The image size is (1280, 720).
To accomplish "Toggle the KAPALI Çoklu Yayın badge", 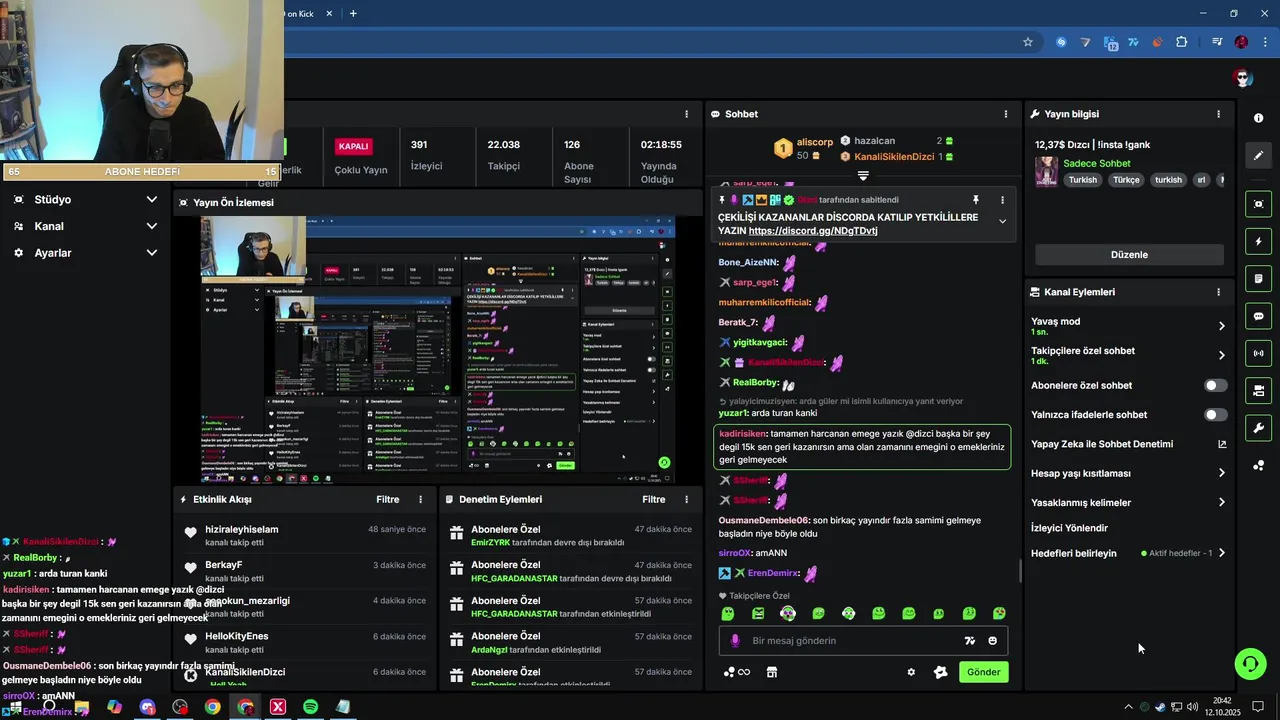I will click(x=354, y=146).
